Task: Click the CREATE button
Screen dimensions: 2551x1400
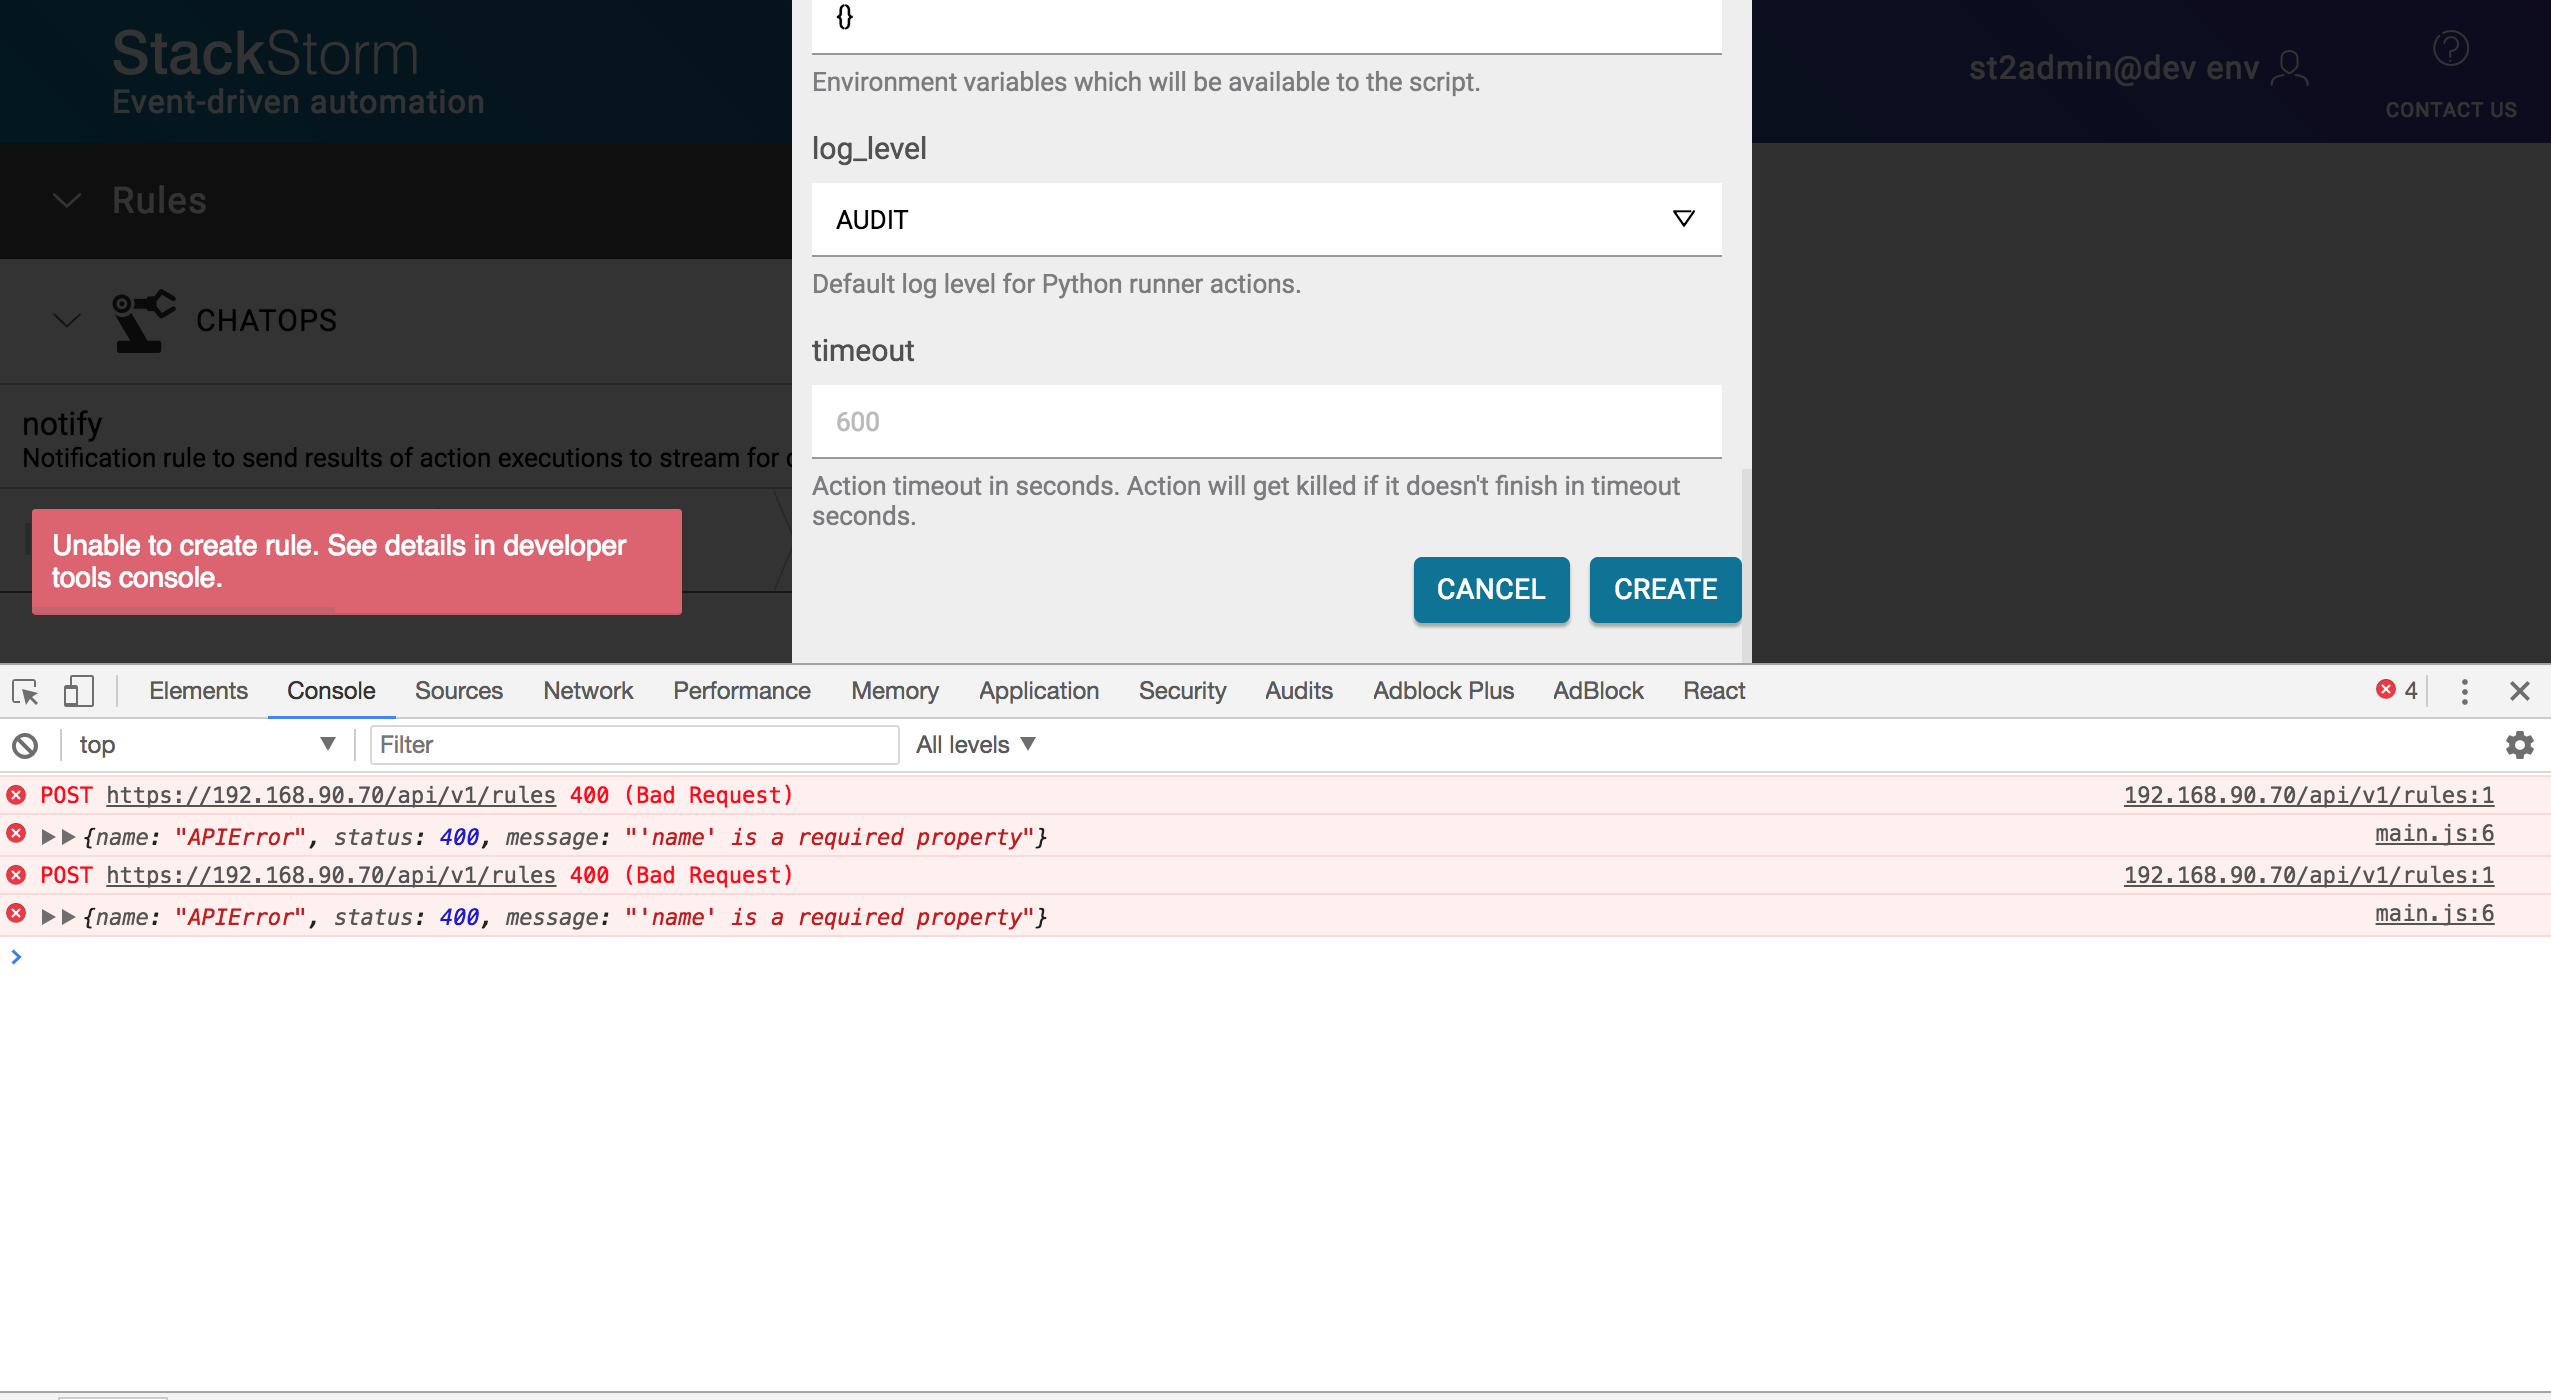Action: [x=1663, y=590]
